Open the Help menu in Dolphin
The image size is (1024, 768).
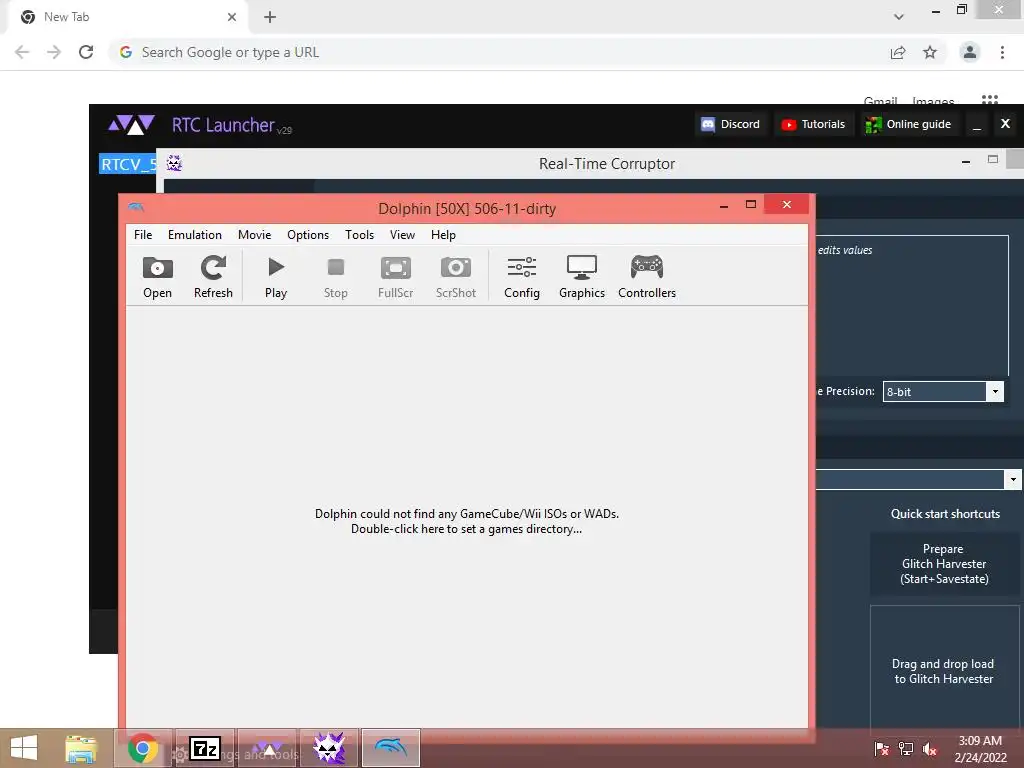[443, 234]
